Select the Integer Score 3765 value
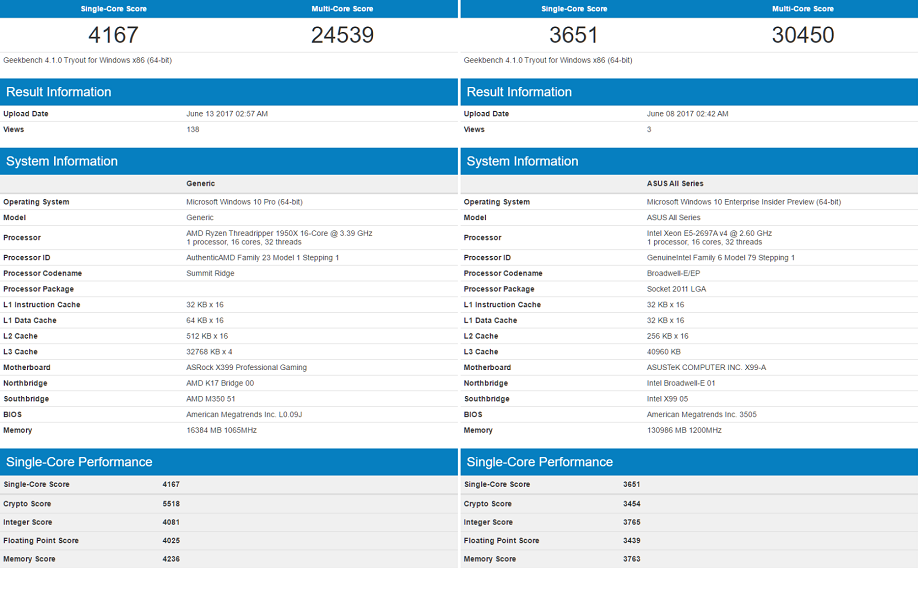This screenshot has height=600, width=919. (x=632, y=522)
